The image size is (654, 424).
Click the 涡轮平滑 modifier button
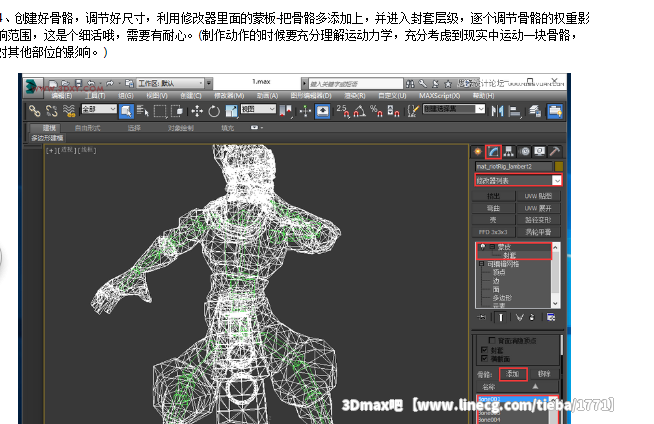538,232
